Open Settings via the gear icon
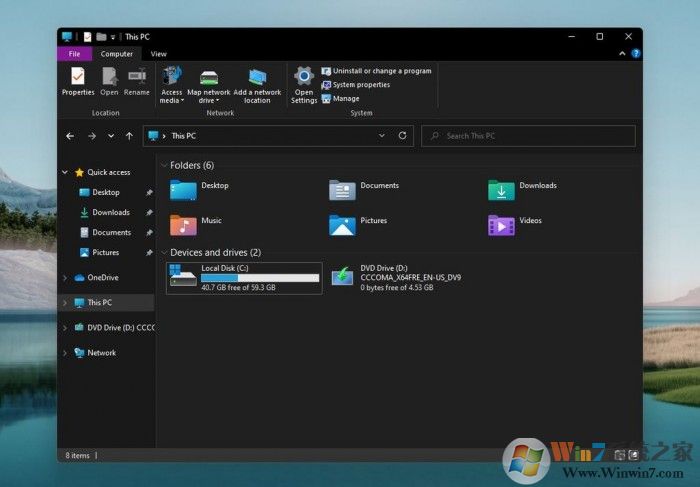The width and height of the screenshot is (700, 487). pos(304,77)
